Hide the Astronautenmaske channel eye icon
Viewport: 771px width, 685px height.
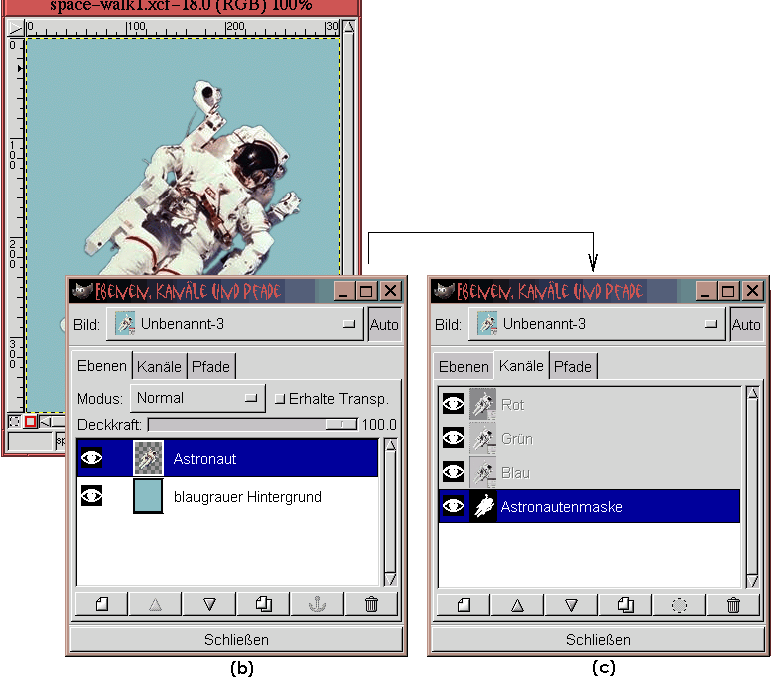tap(453, 507)
